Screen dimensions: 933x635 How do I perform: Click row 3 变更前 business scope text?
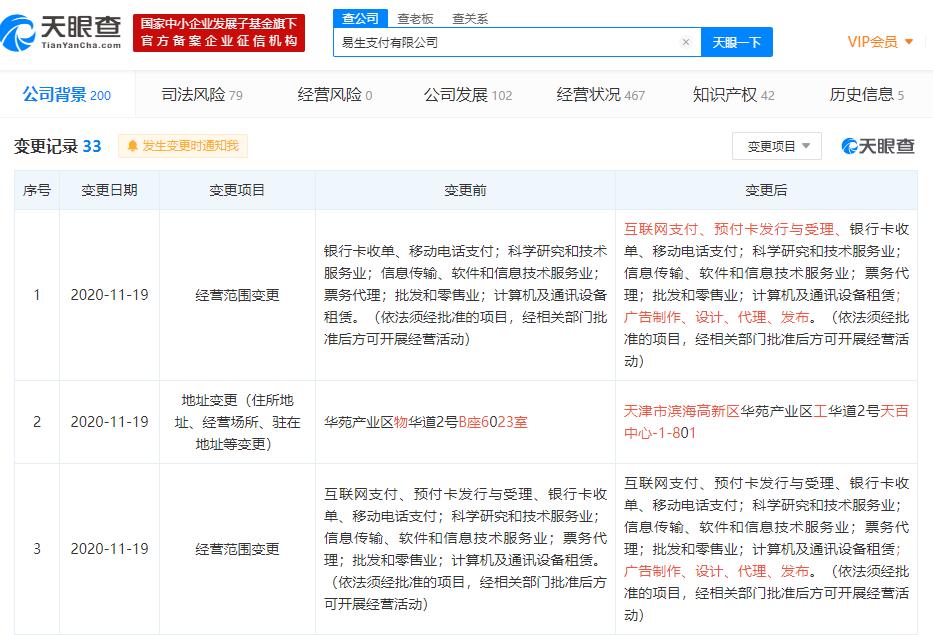465,549
